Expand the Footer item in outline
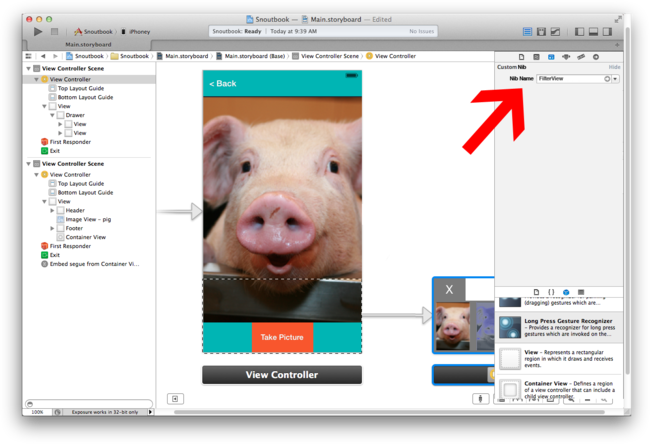 click(52, 228)
